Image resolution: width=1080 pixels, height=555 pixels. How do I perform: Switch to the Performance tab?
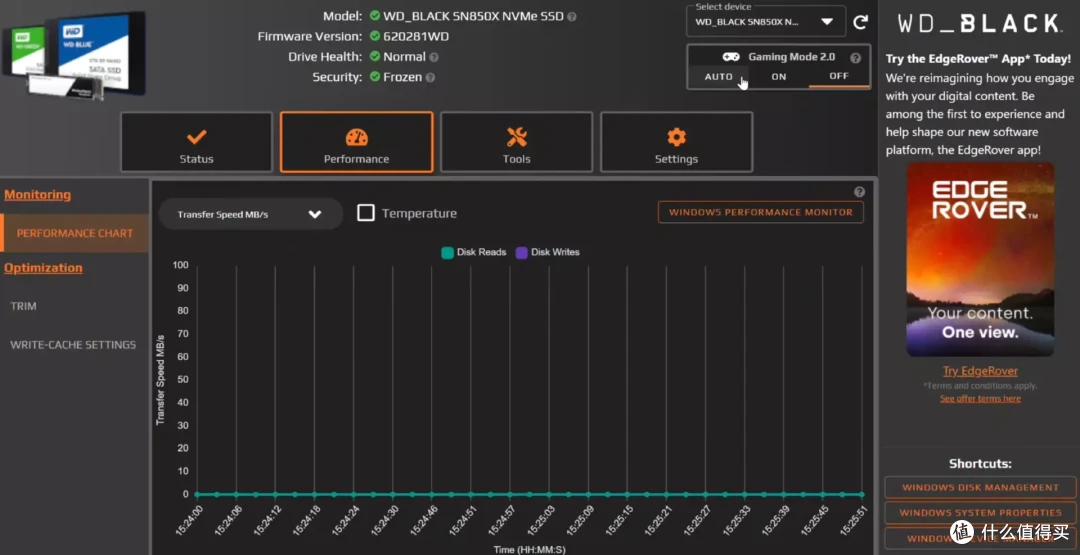tap(357, 142)
